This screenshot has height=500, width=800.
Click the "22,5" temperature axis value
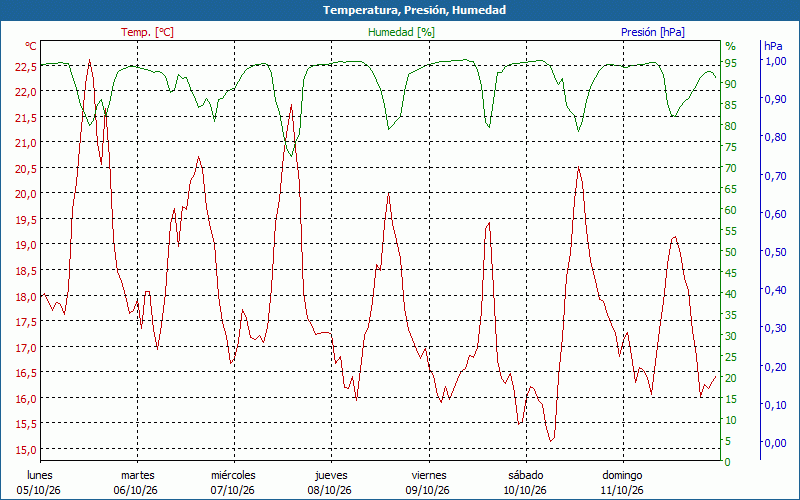click(x=27, y=66)
